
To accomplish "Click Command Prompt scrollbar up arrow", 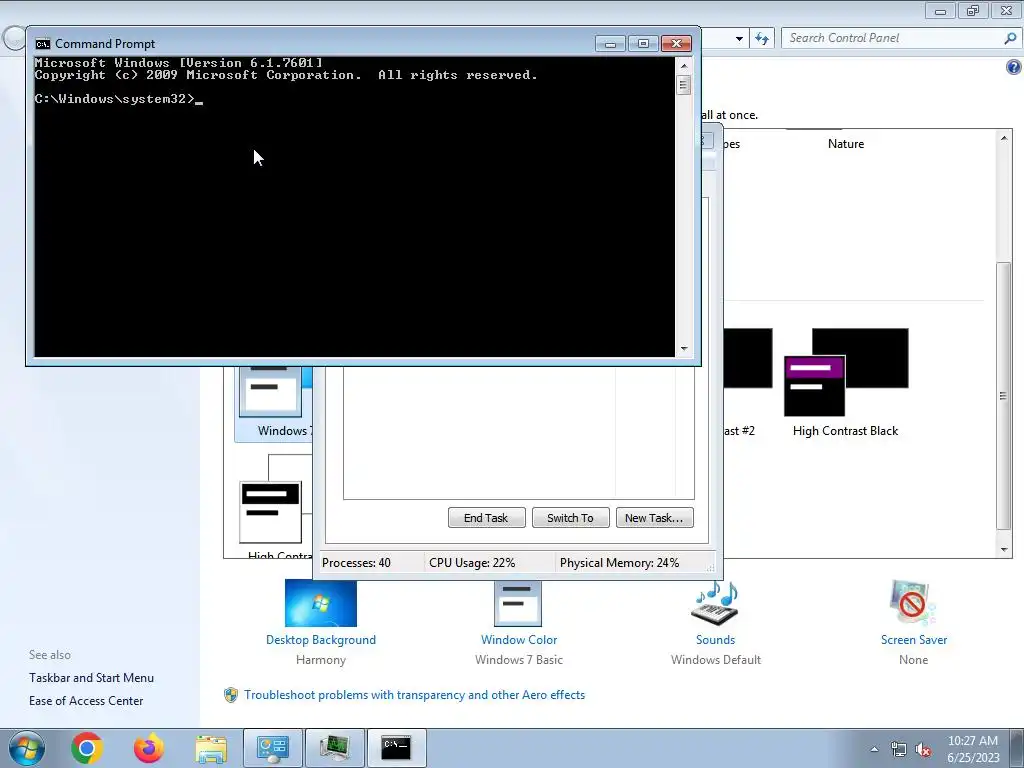I will coord(684,66).
